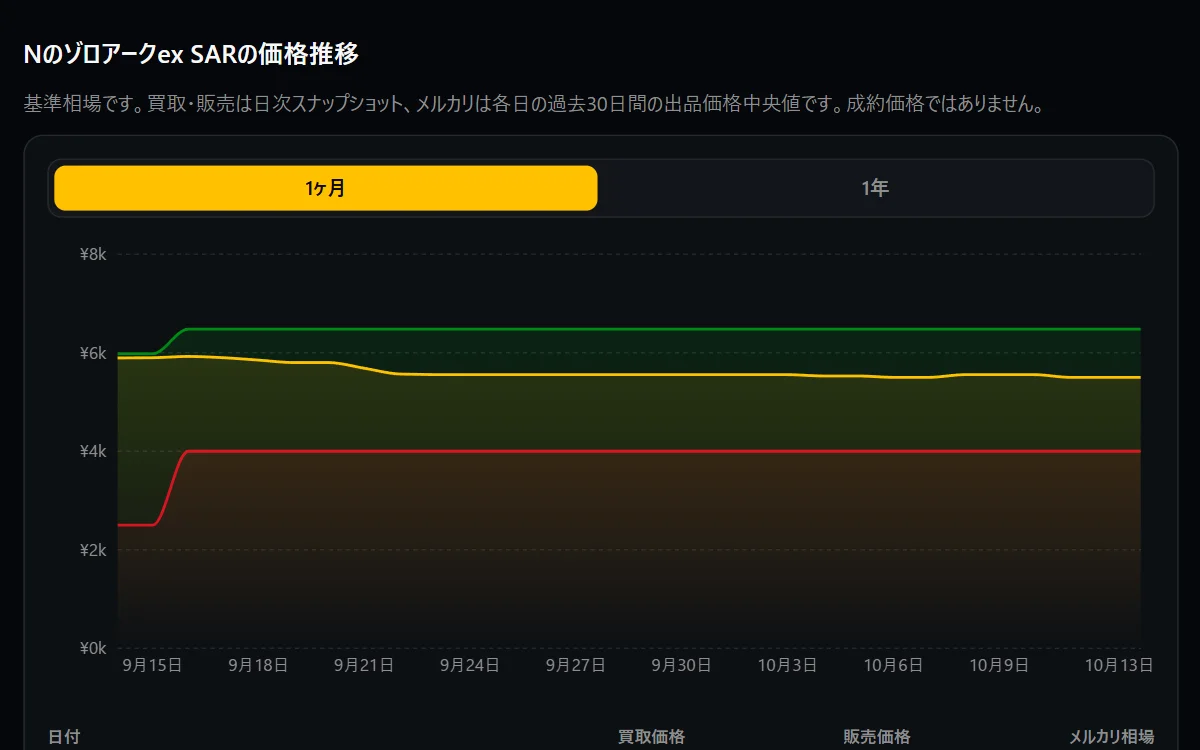This screenshot has height=750, width=1200.
Task: Click the ¥0k axis label
Action: coord(93,648)
